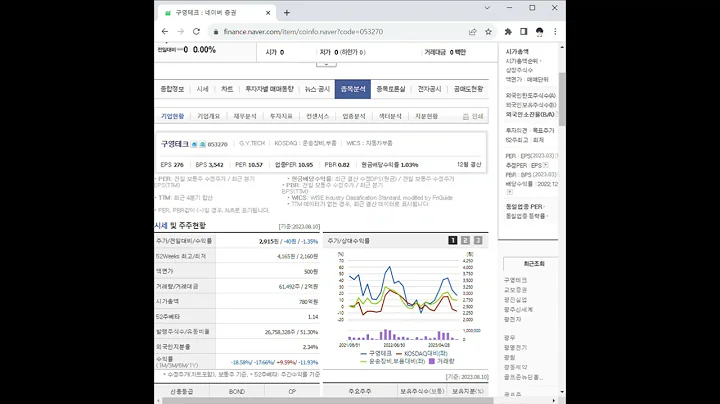The height and width of the screenshot is (404, 720).
Task: Bookmark this page with the star icon
Action: pyautogui.click(x=488, y=32)
